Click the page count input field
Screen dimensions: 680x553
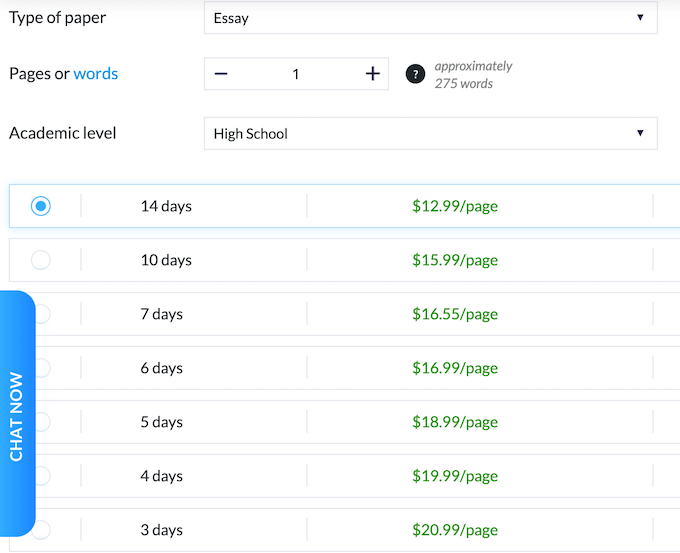296,74
